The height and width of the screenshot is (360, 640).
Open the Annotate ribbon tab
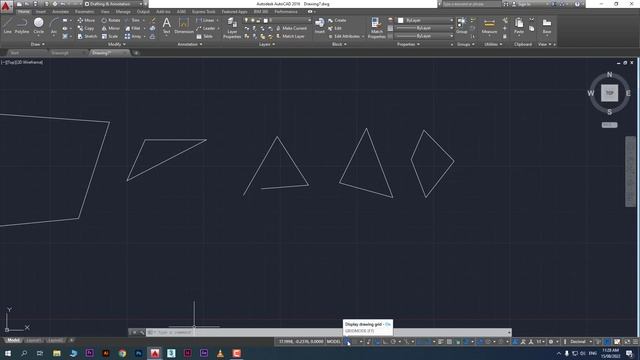tap(60, 12)
